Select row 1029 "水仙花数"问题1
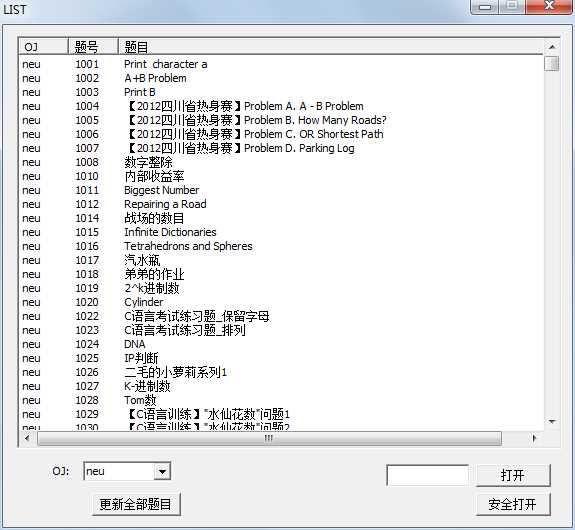The height and width of the screenshot is (530, 575). (x=281, y=414)
